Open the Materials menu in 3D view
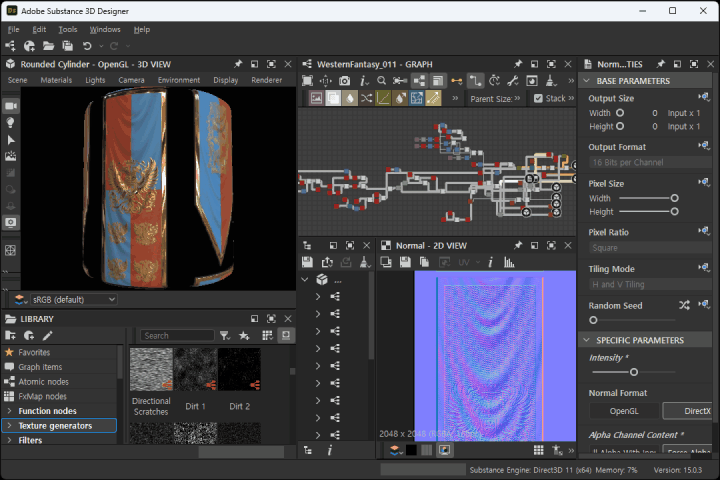 (56, 80)
